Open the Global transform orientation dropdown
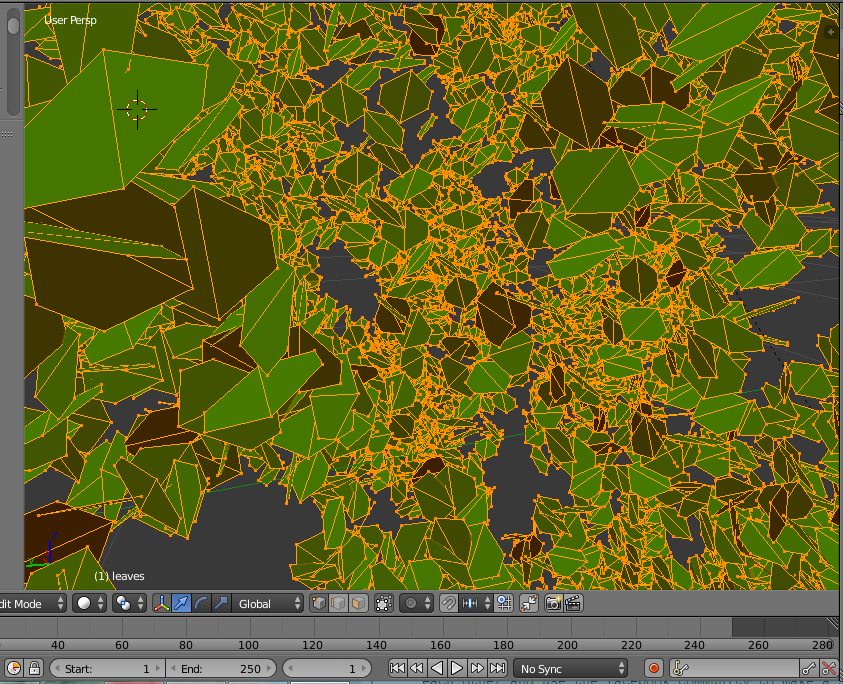843x684 pixels. click(x=268, y=603)
